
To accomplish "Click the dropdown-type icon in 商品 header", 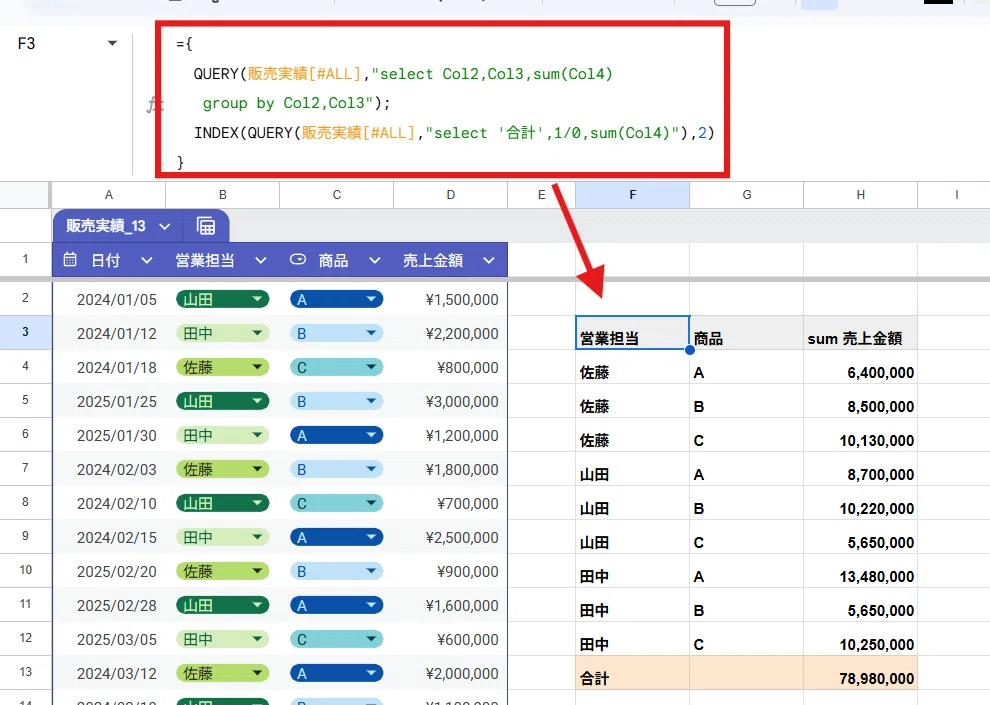I will (x=298, y=259).
